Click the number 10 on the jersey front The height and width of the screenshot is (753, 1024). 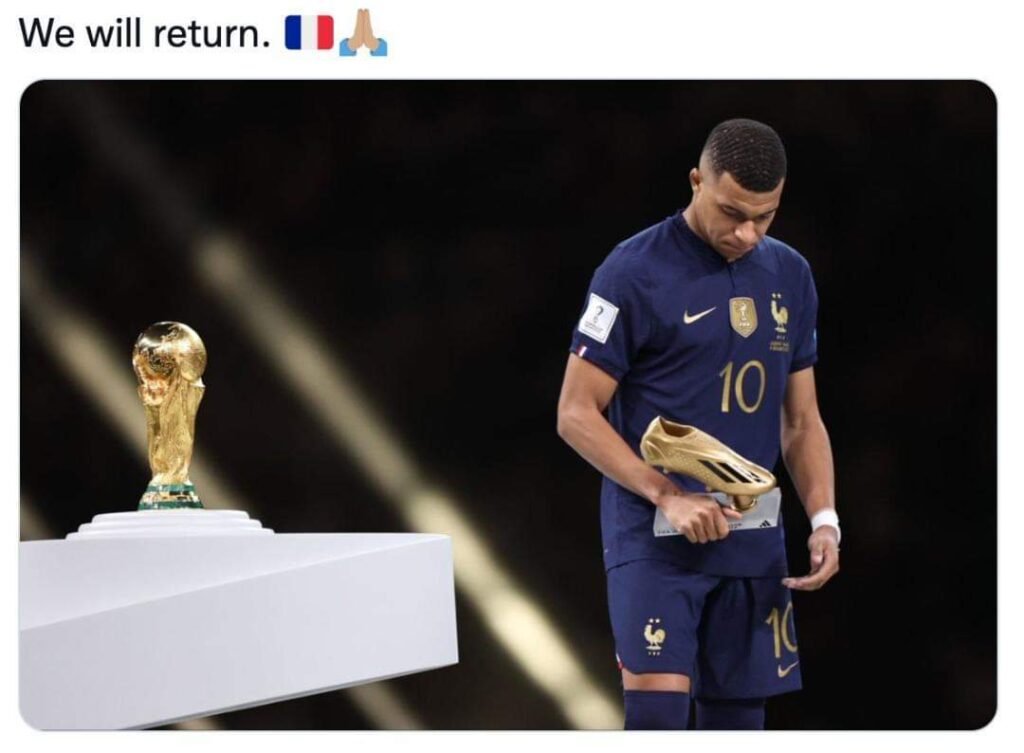742,387
